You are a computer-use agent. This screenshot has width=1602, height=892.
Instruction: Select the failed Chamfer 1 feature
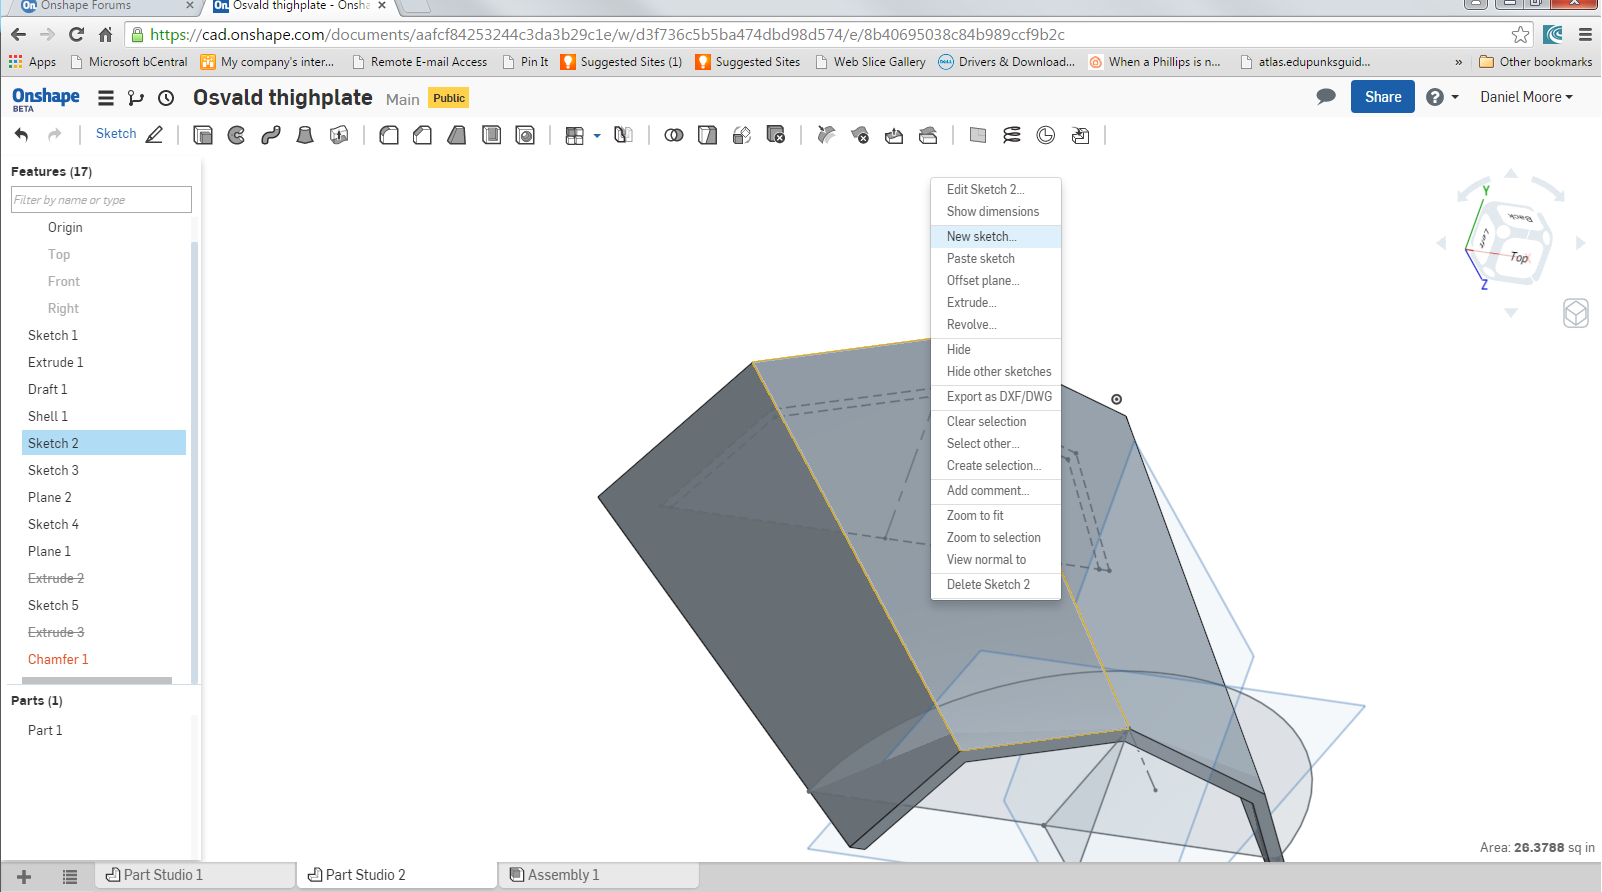tap(58, 659)
